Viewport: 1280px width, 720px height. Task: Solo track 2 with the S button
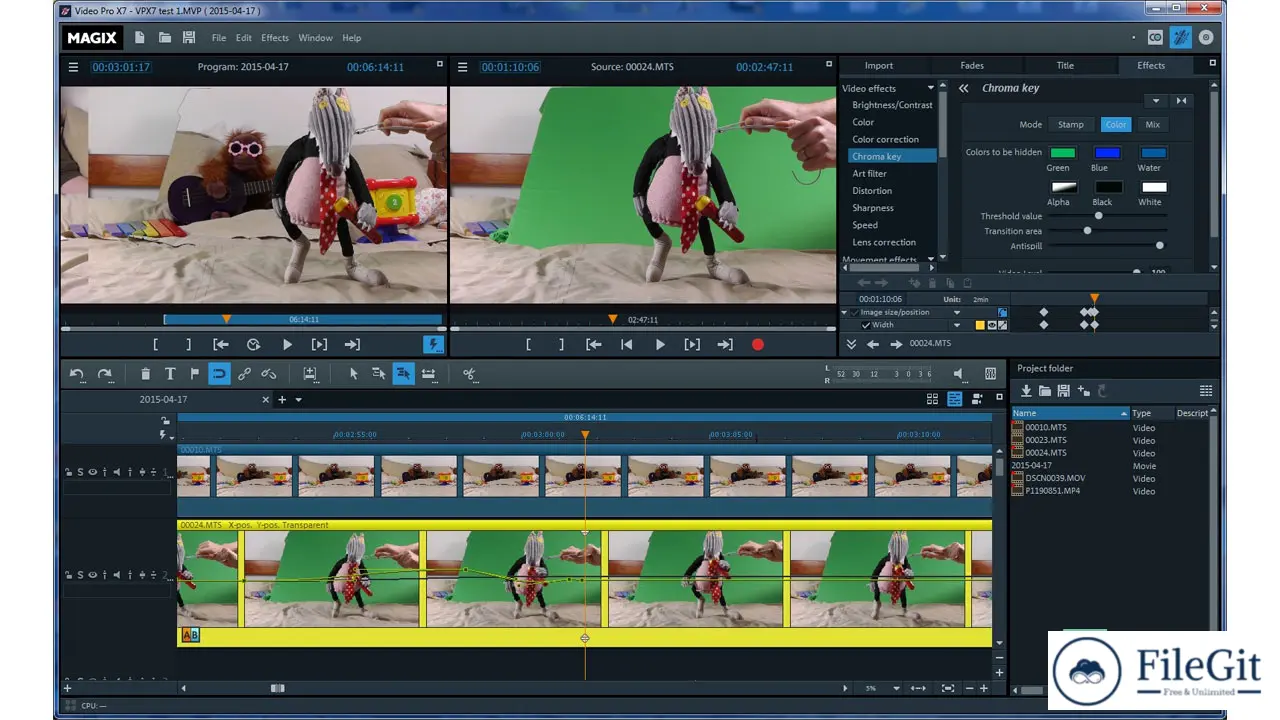click(80, 575)
